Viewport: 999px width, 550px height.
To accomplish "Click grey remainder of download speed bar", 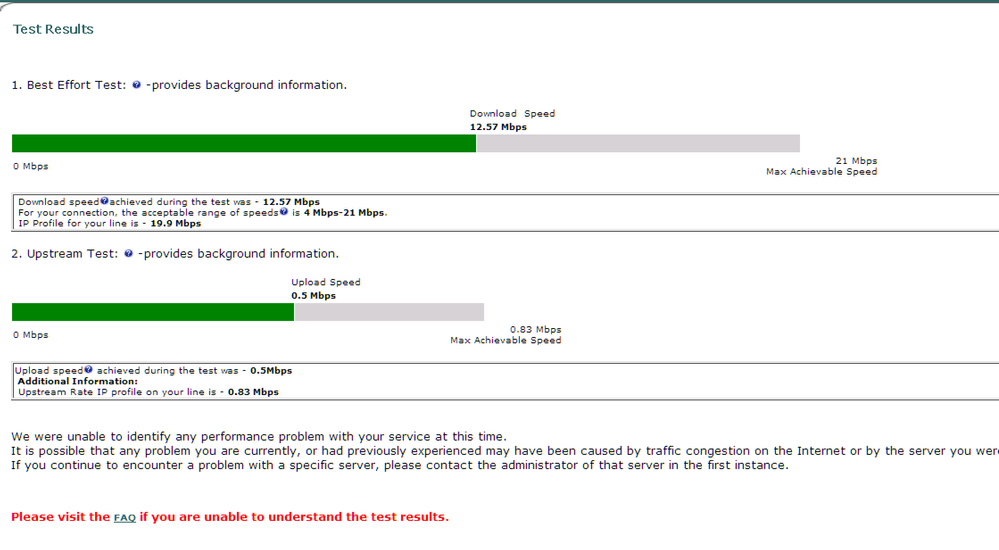I will pos(638,143).
